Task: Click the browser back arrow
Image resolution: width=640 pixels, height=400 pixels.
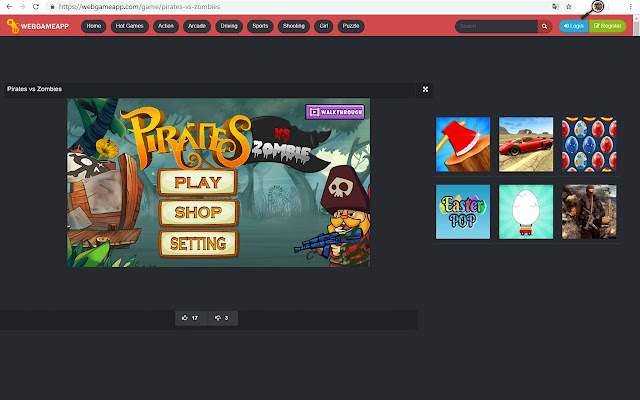Action: 9,7
